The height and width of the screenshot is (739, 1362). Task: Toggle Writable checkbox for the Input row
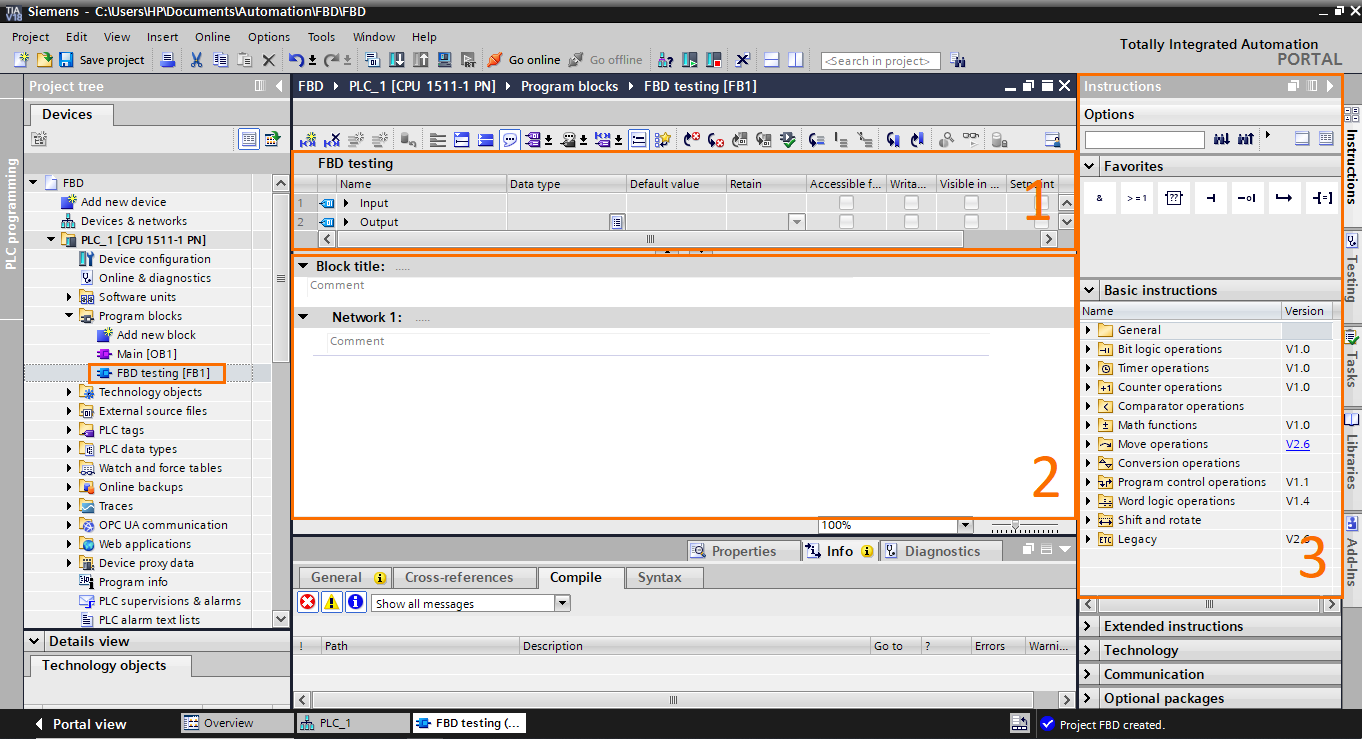pos(911,203)
